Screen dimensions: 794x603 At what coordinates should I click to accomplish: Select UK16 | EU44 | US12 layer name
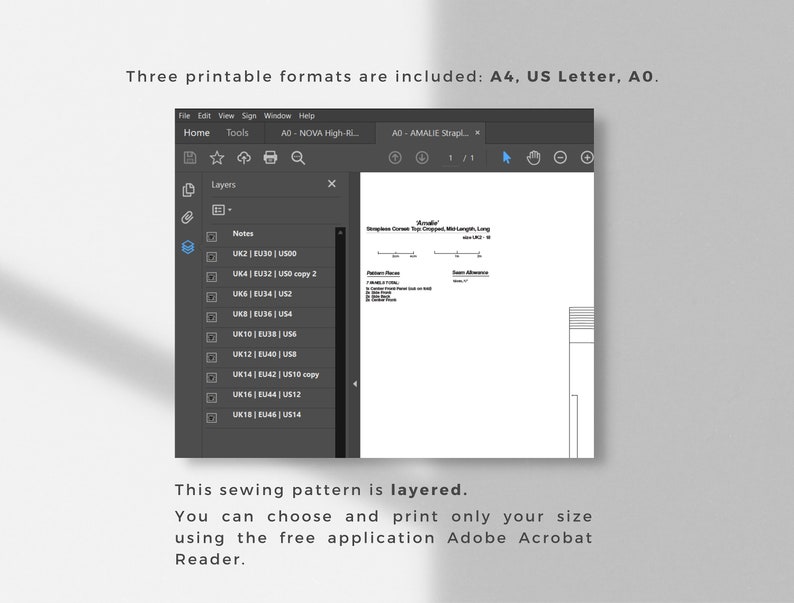266,394
